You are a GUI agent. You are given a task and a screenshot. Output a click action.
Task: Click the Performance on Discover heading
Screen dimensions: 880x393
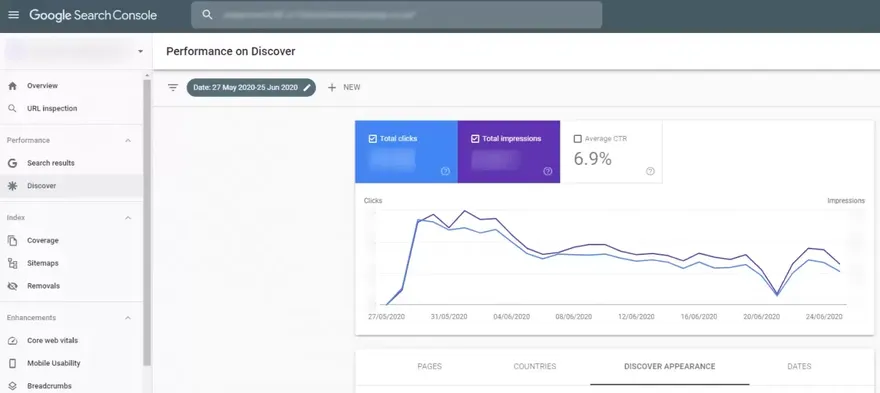click(231, 52)
